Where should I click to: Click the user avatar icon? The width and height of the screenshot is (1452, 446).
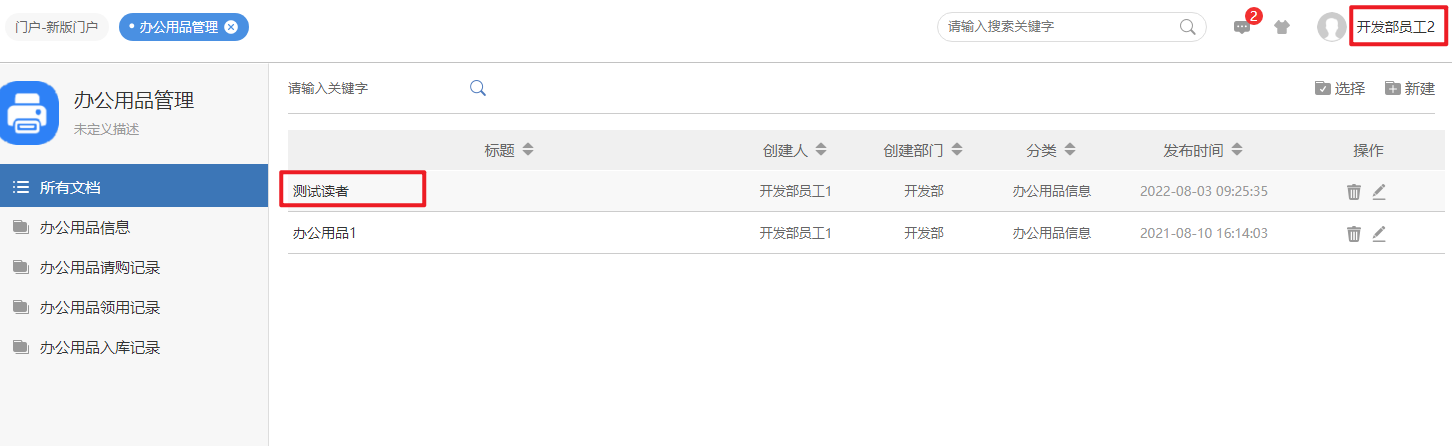(x=1331, y=27)
